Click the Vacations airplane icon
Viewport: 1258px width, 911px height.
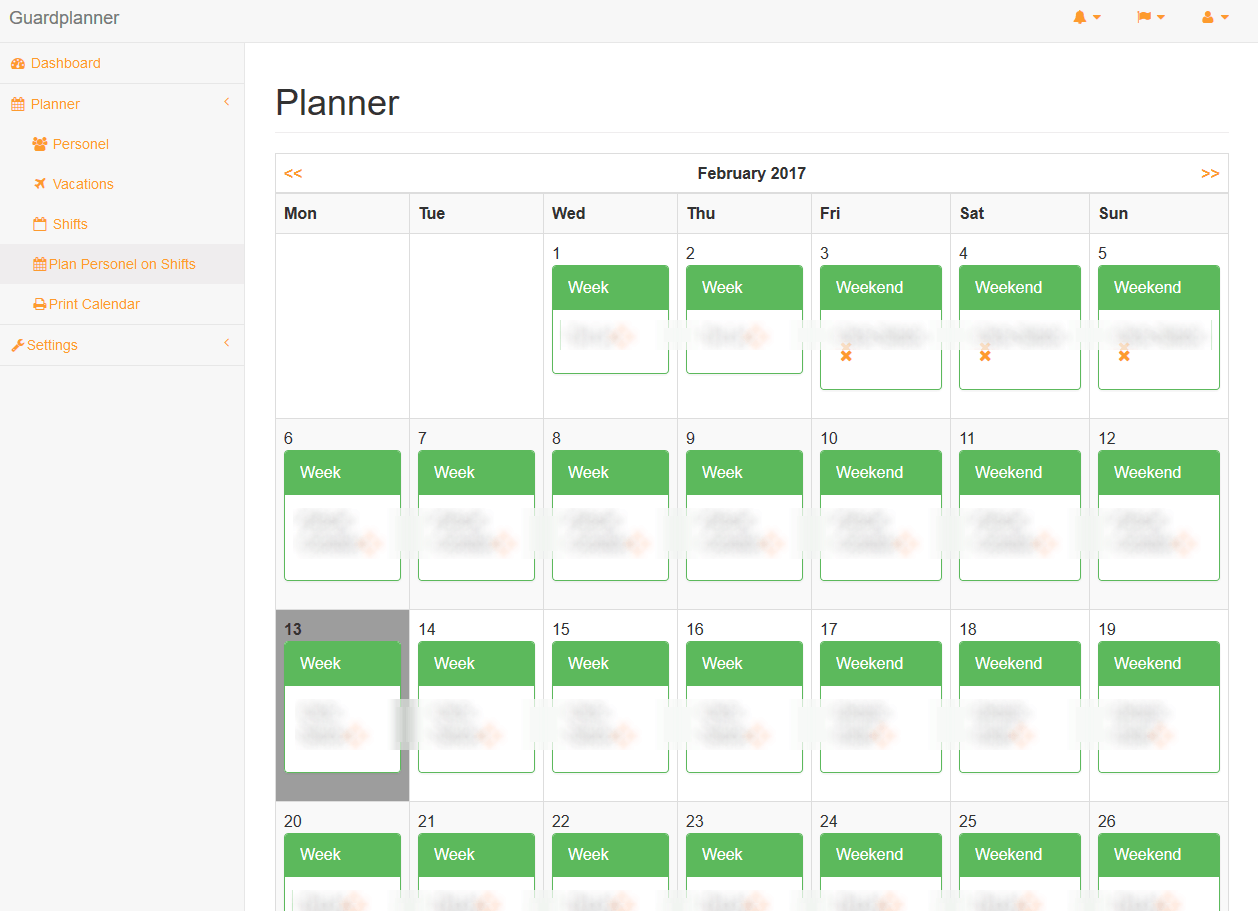coord(40,184)
